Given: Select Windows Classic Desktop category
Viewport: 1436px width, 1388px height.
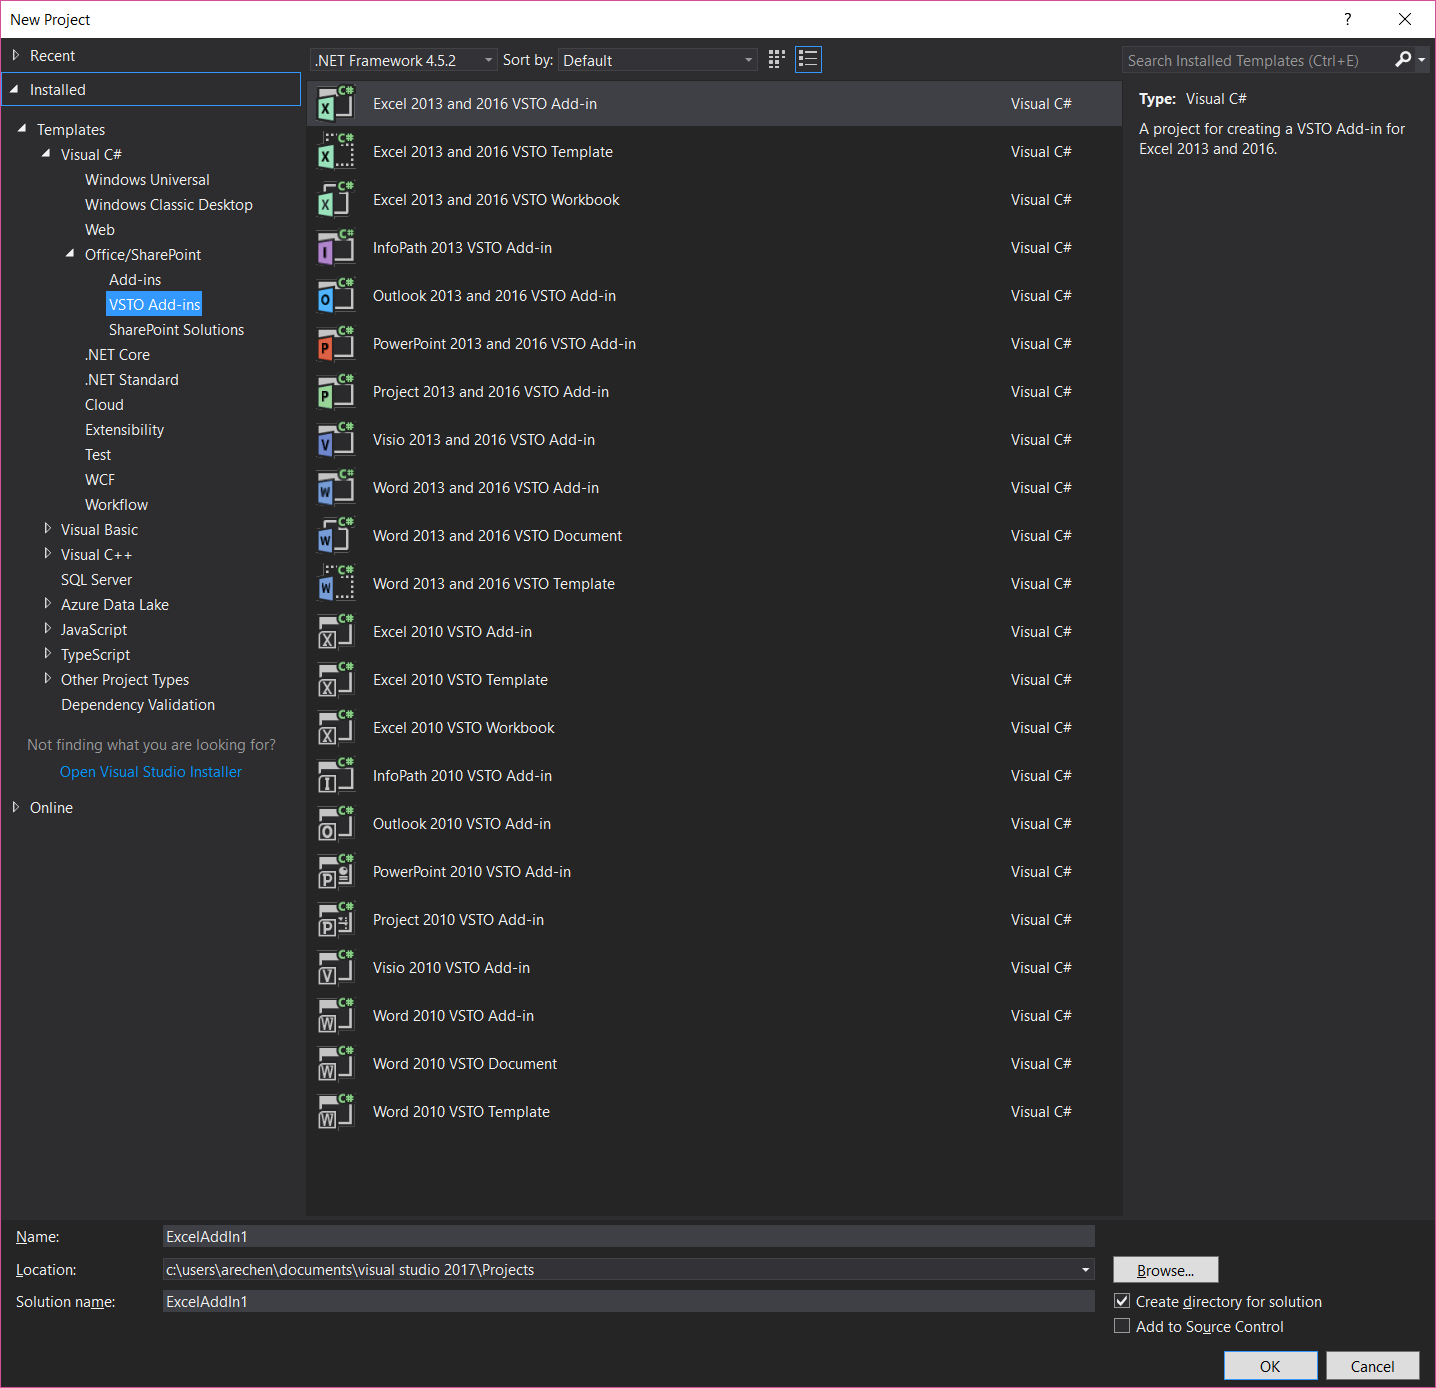Looking at the screenshot, I should point(168,205).
